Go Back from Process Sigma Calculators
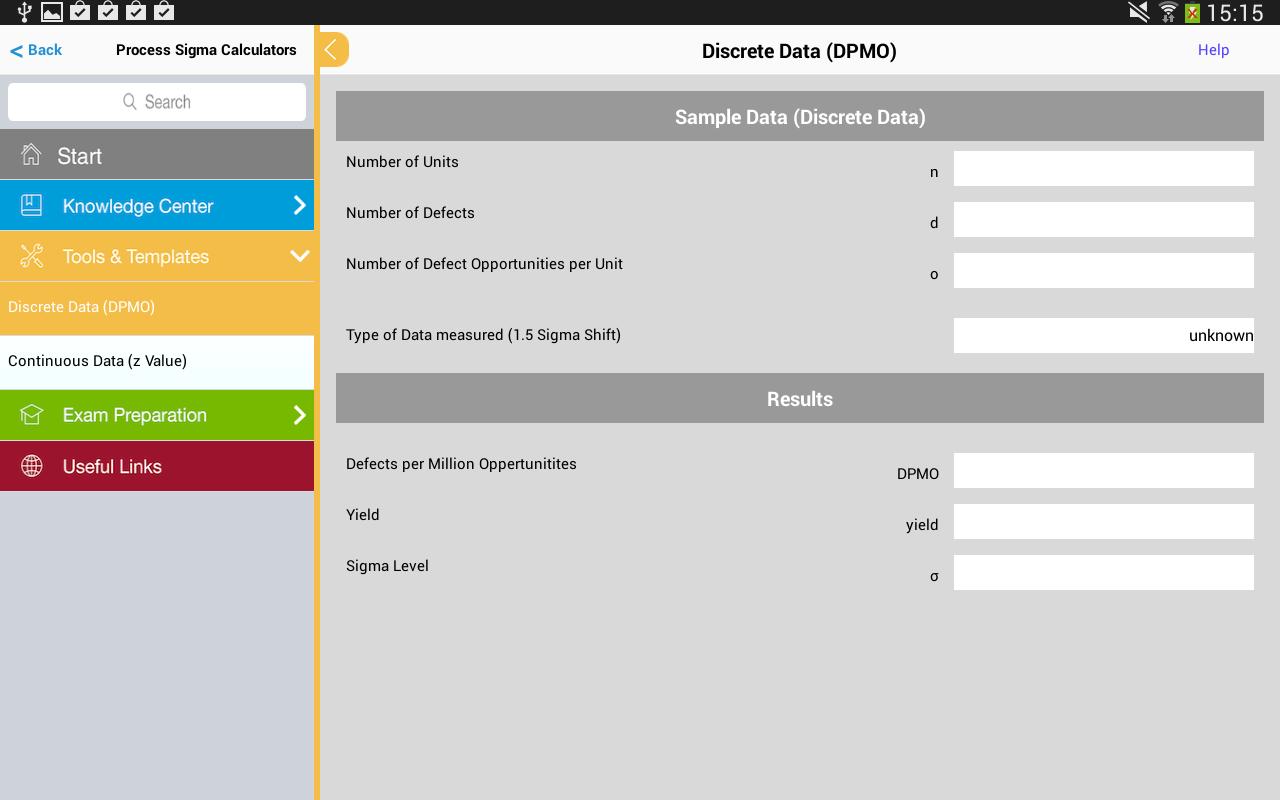1280x800 pixels. 36,50
